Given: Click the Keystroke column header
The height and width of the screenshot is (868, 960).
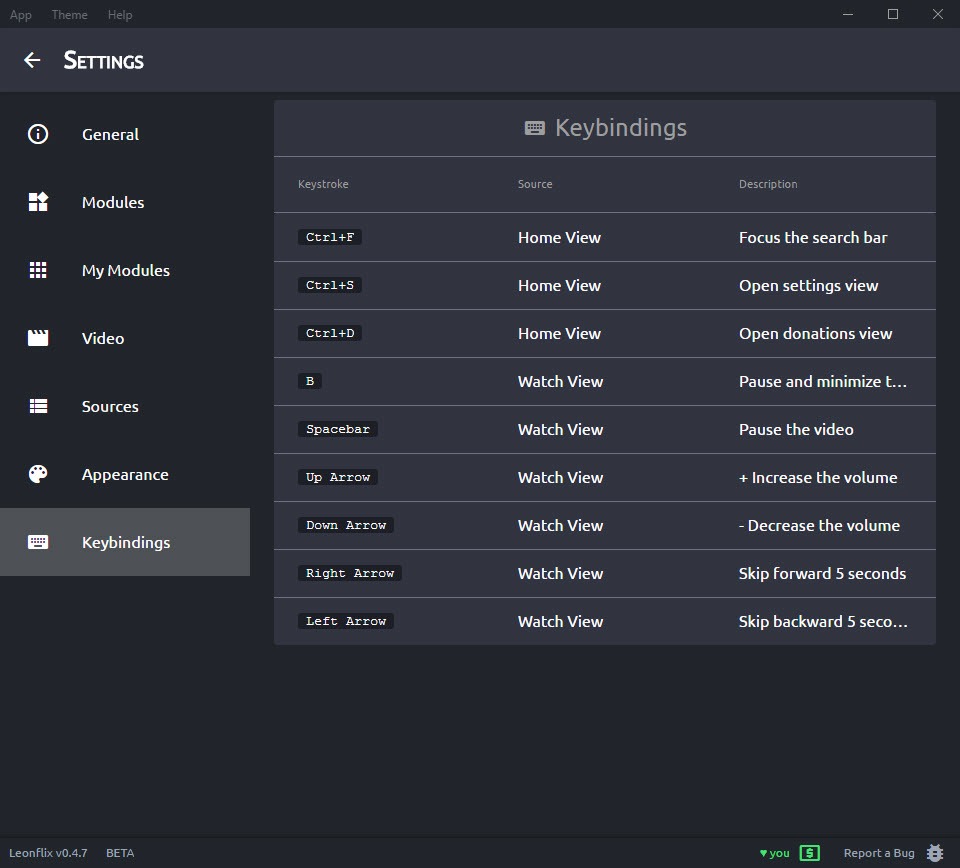Looking at the screenshot, I should pos(323,184).
